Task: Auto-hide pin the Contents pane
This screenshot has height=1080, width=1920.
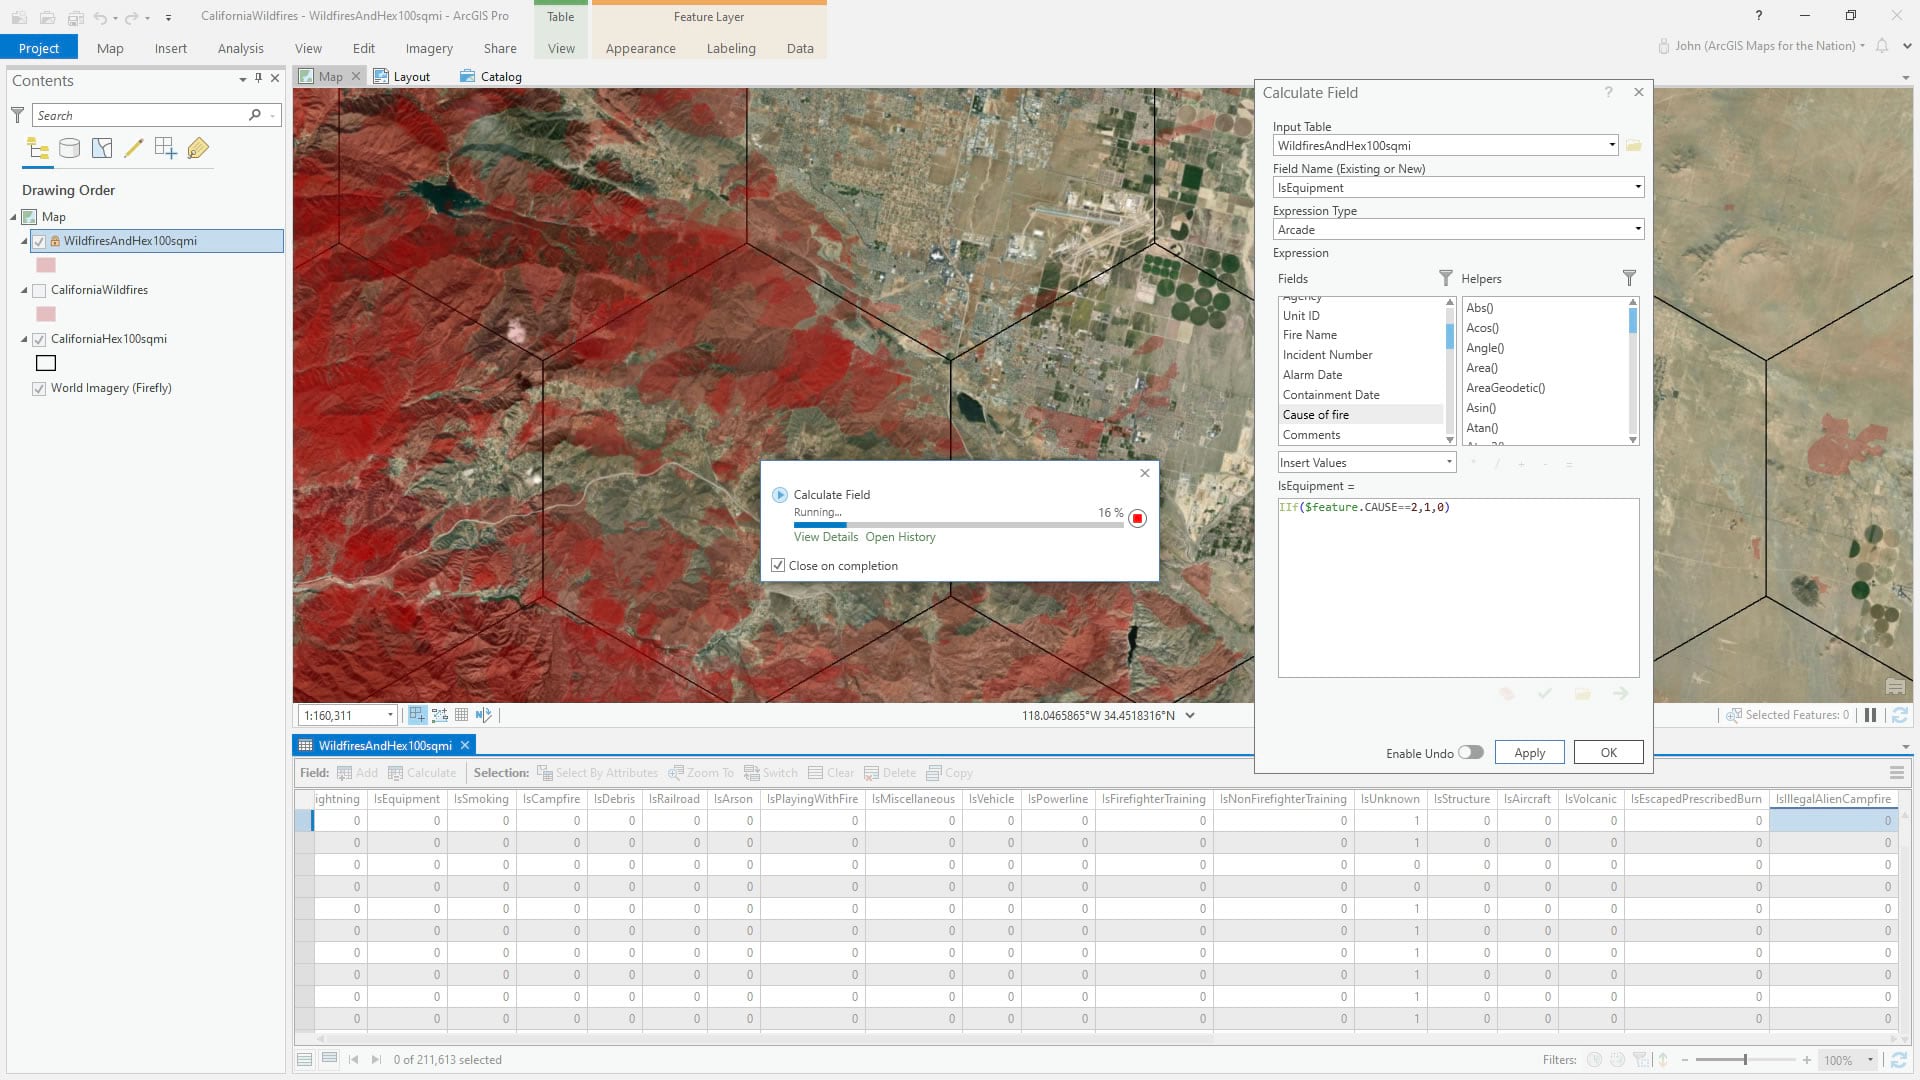Action: [x=258, y=78]
